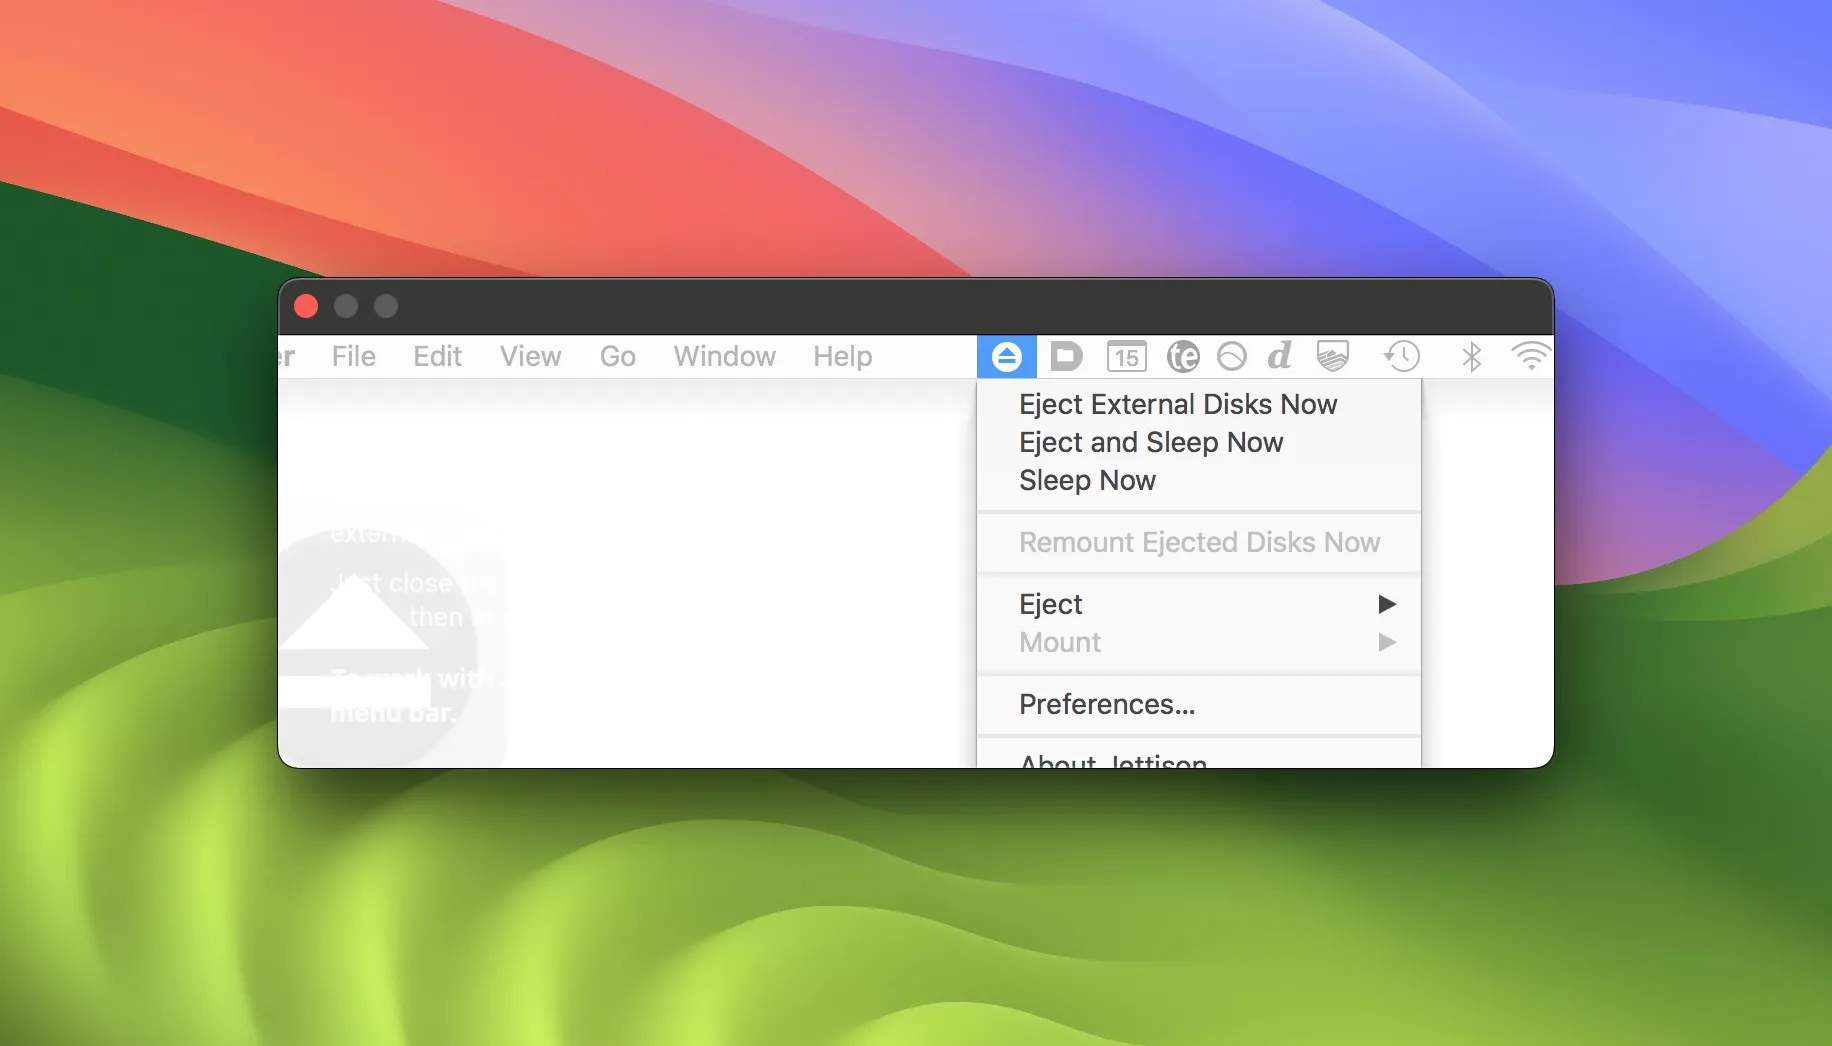Open the Window menu

click(x=724, y=357)
